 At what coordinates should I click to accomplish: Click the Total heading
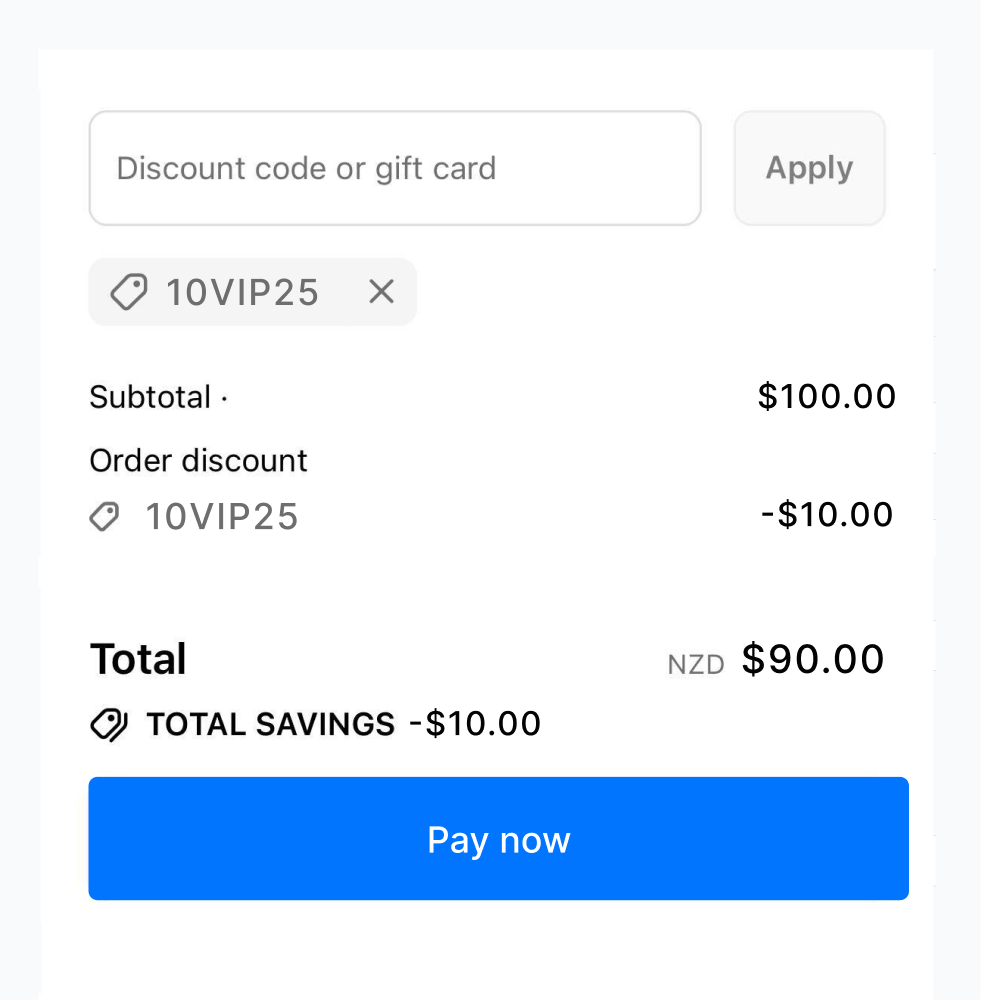138,658
